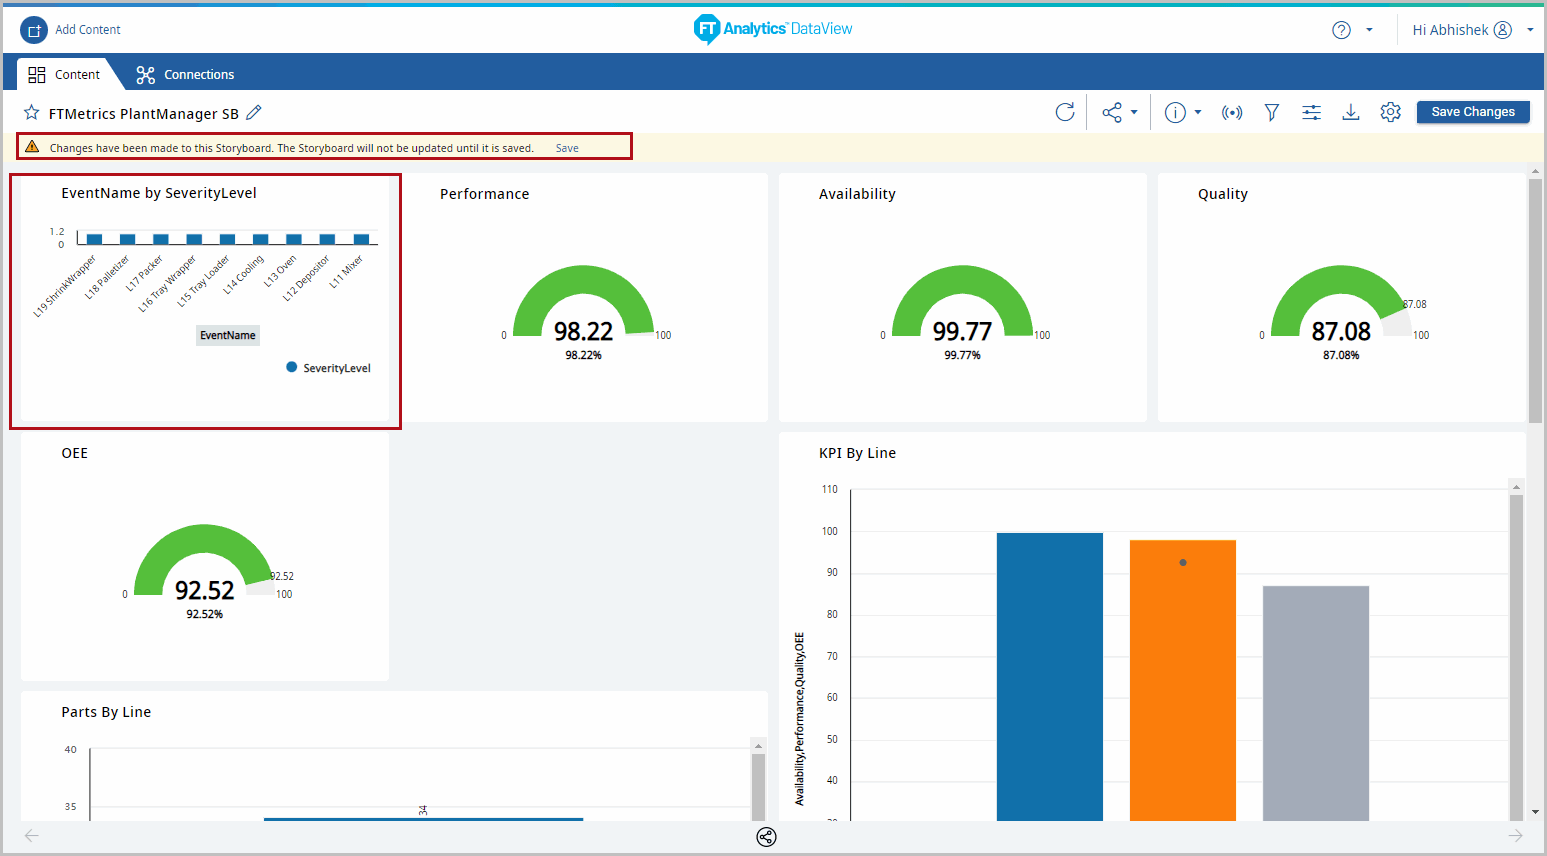Image resolution: width=1547 pixels, height=856 pixels.
Task: Click the main page vertical scrollbar
Action: pyautogui.click(x=1535, y=300)
